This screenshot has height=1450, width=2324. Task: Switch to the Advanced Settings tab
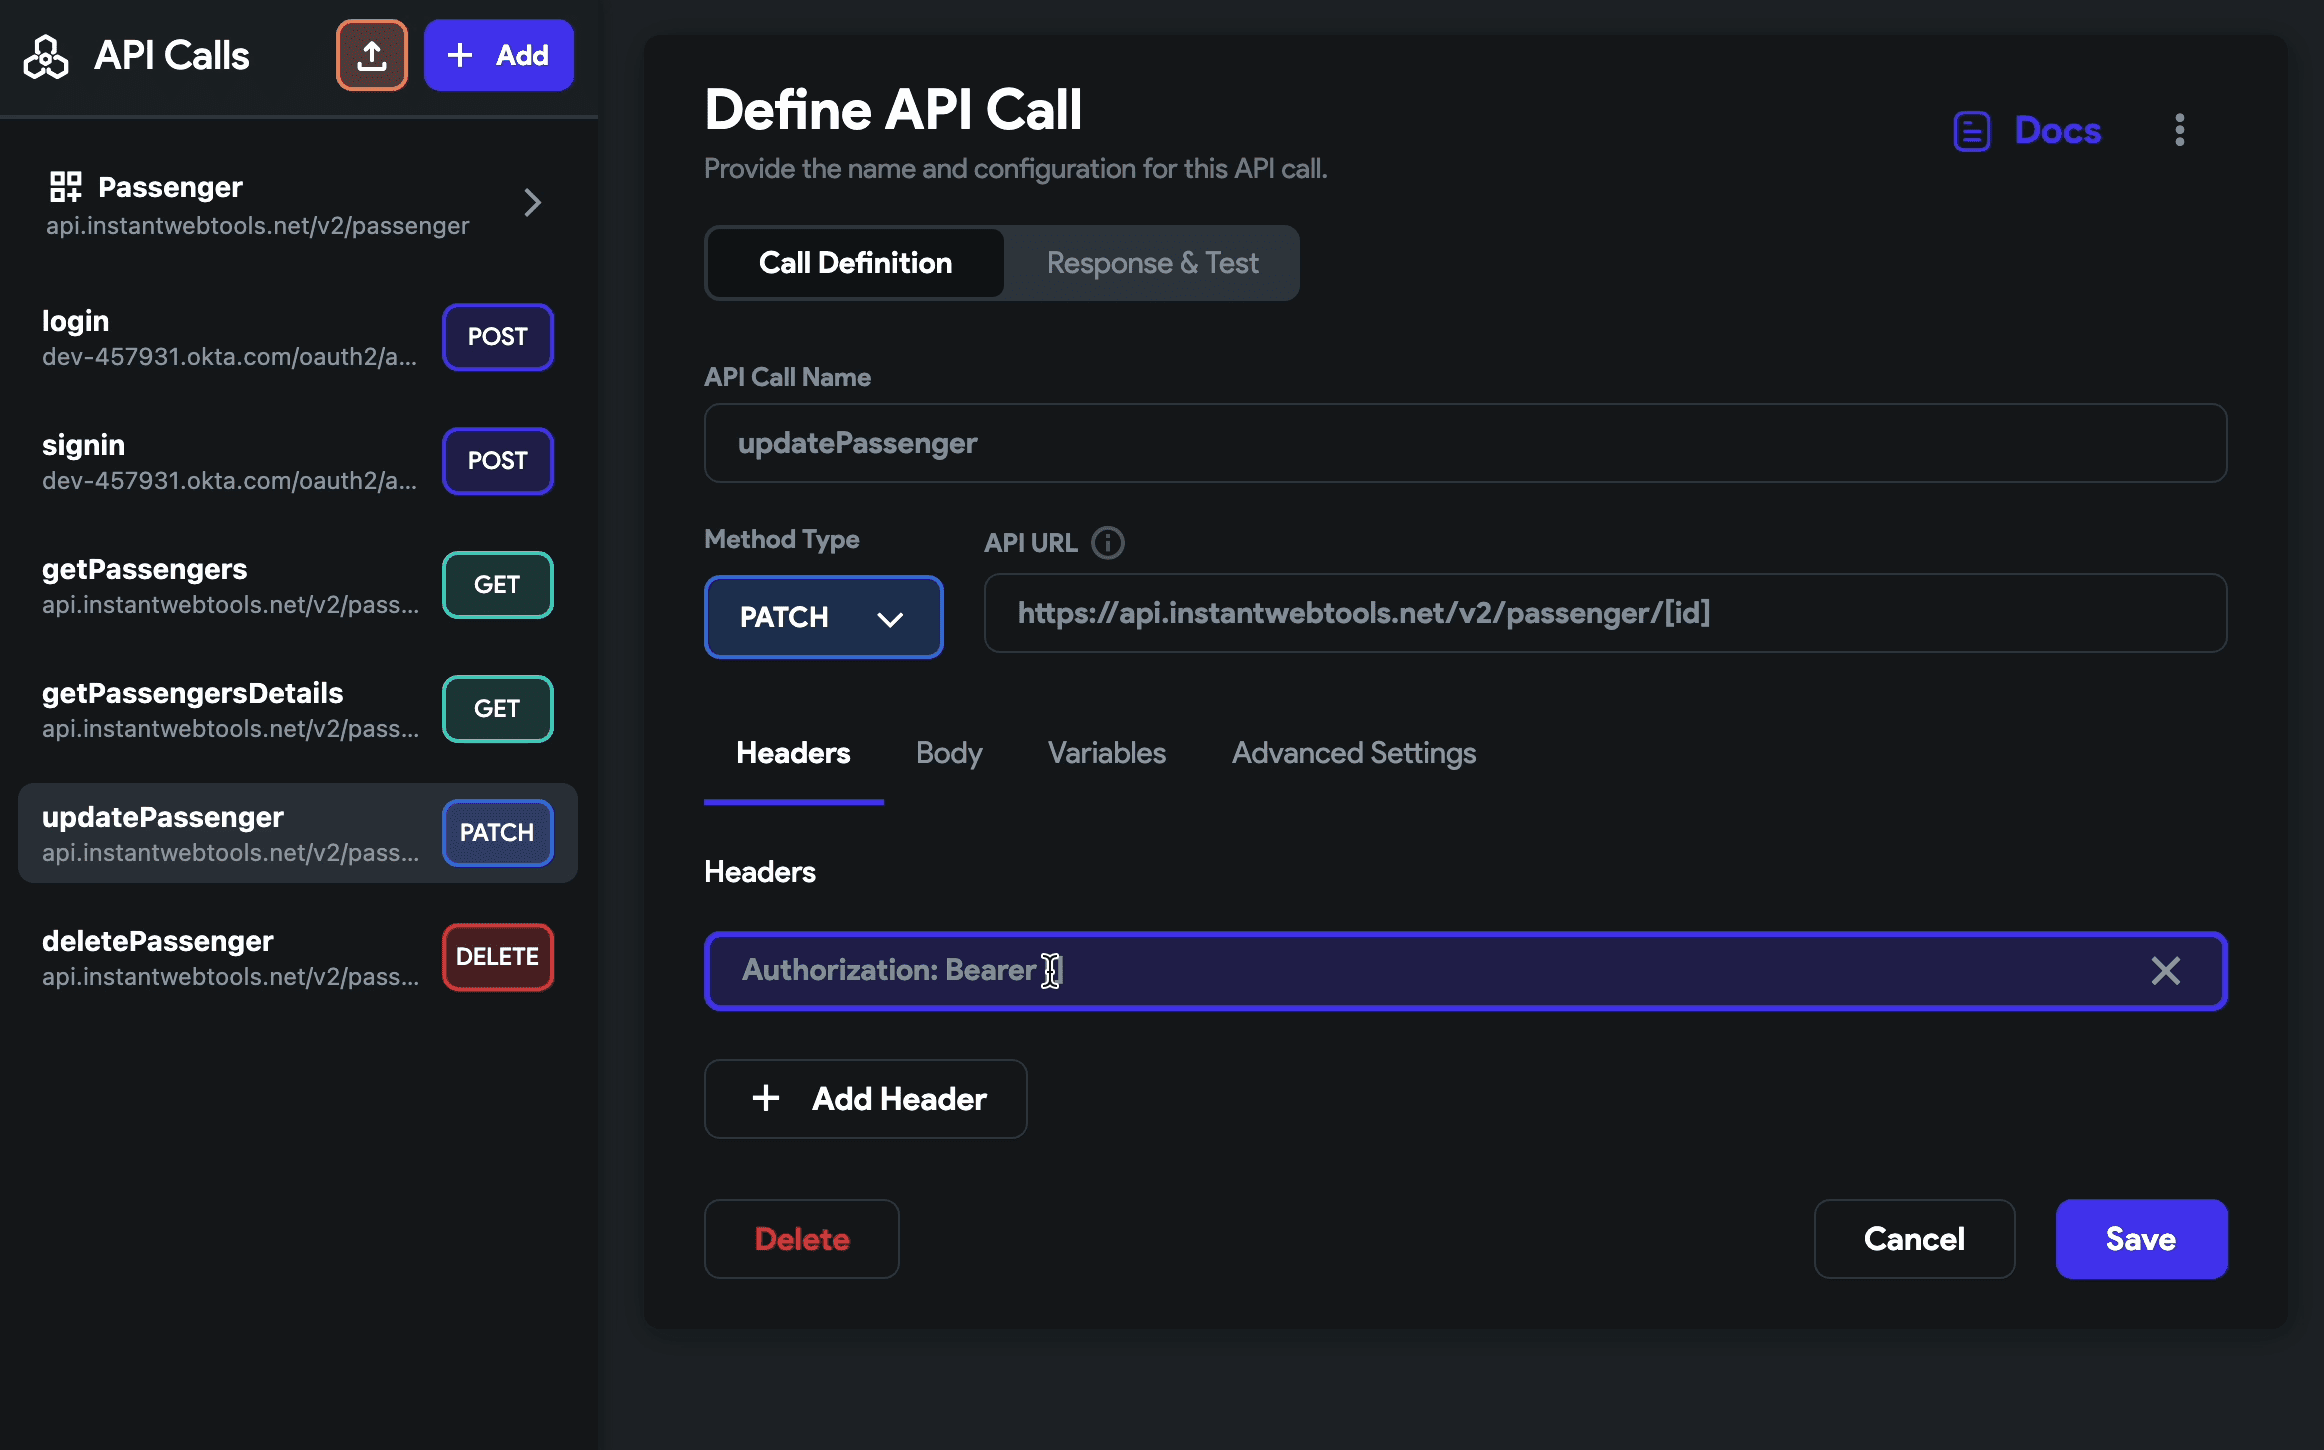tap(1354, 753)
